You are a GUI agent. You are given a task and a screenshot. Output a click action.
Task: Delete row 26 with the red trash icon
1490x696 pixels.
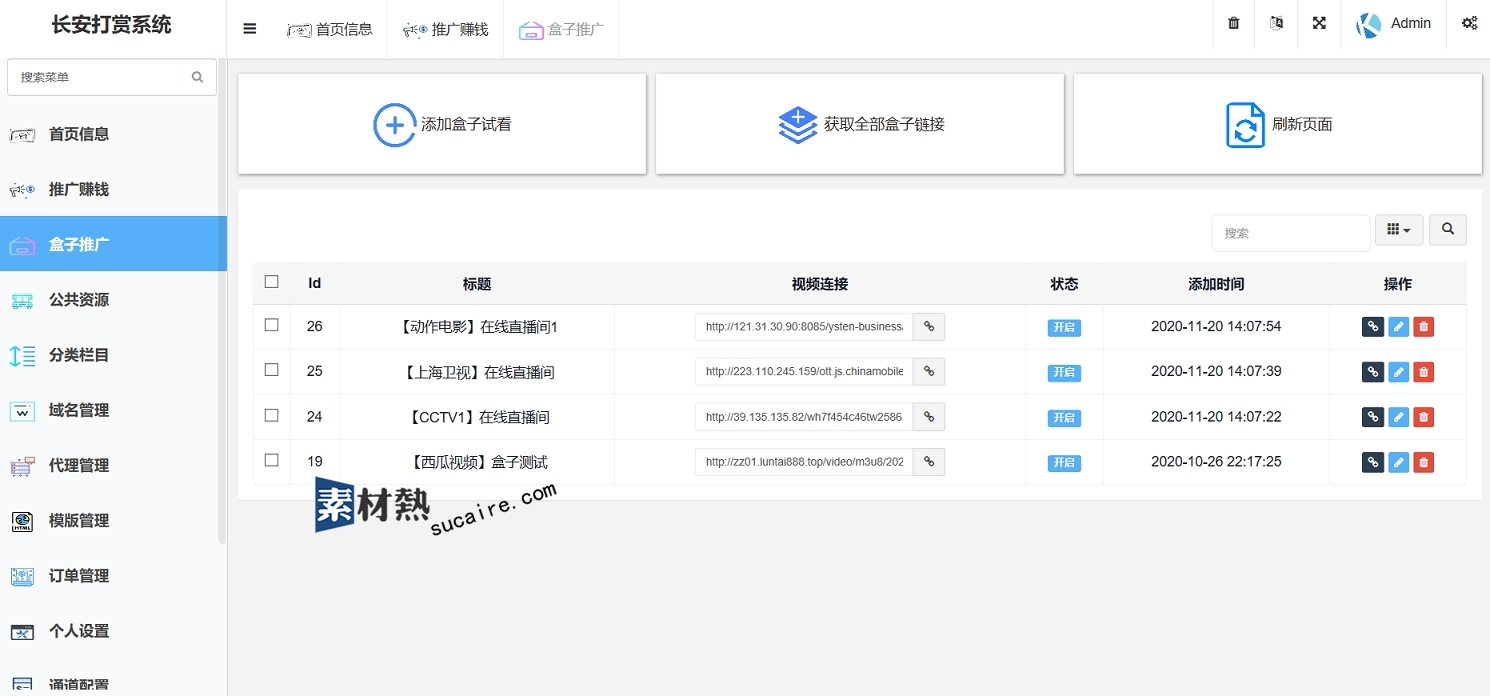(1424, 327)
